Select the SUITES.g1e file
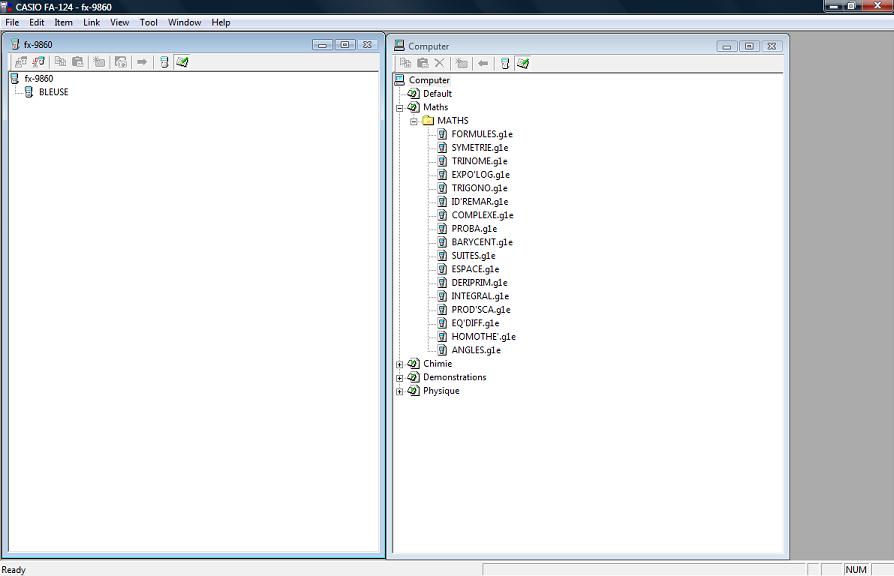 (474, 255)
